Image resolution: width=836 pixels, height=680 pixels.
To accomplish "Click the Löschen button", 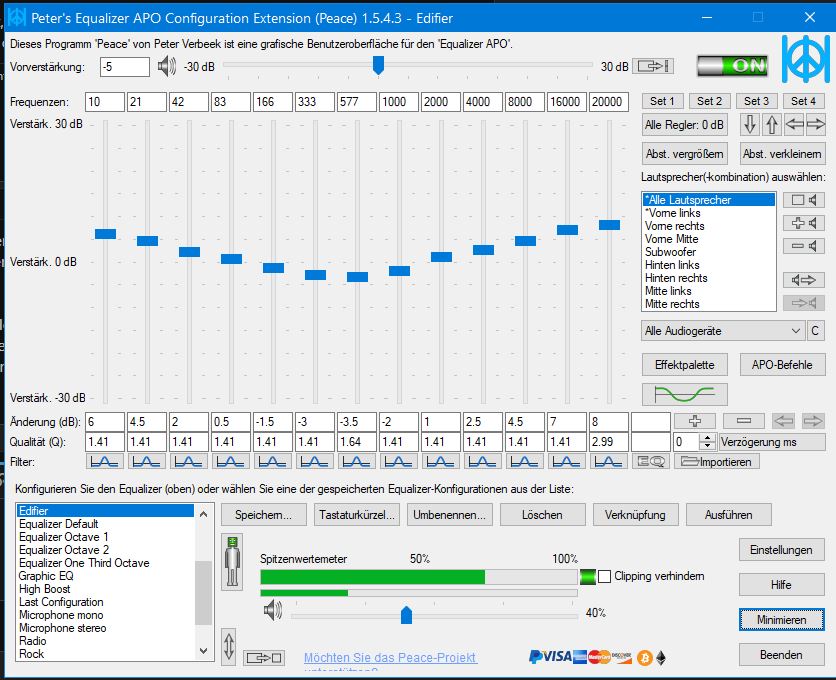I will click(542, 515).
